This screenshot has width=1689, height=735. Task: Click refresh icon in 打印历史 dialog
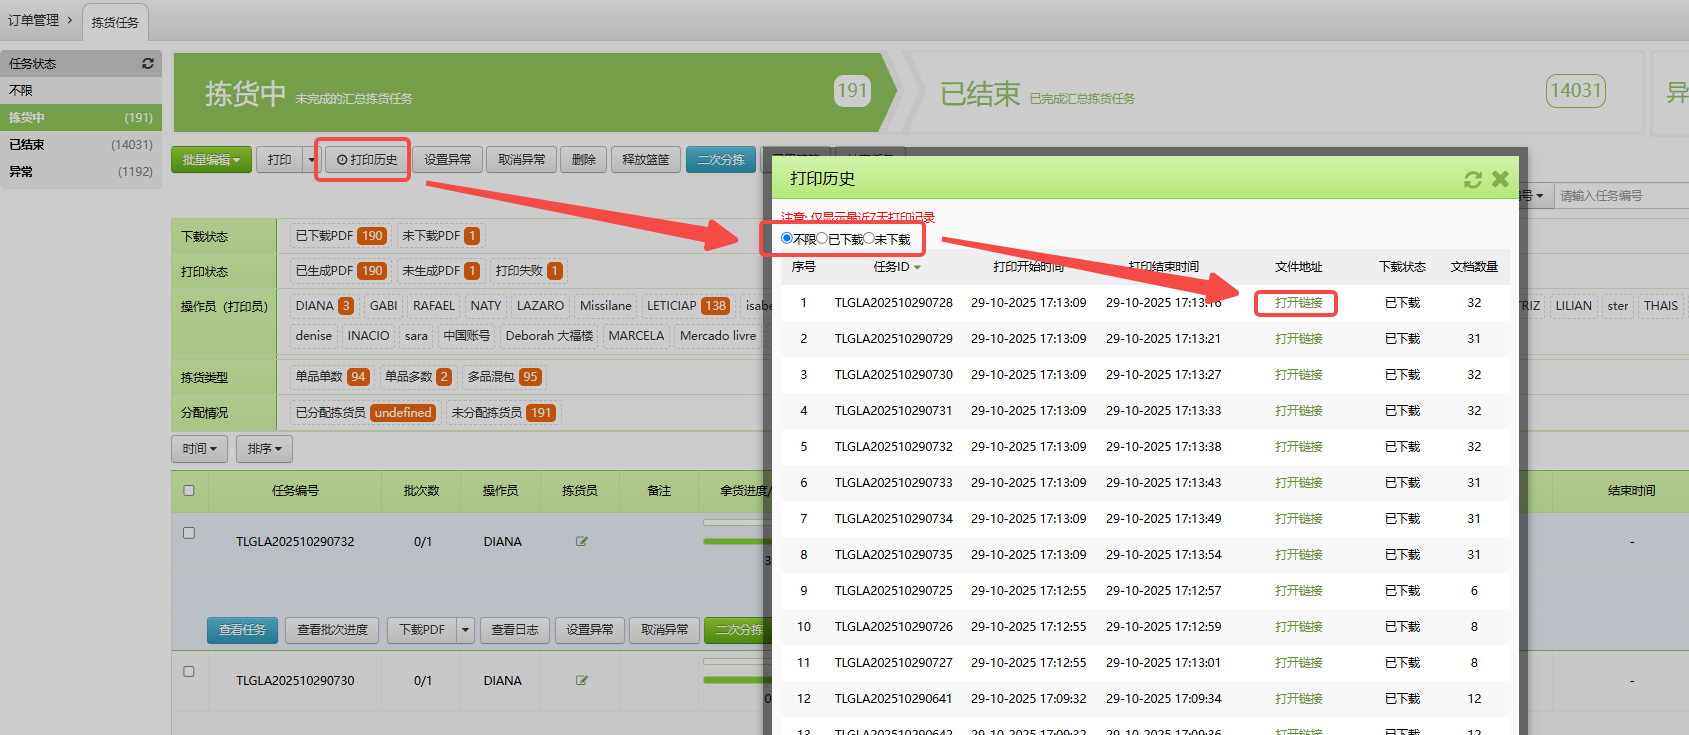click(1472, 179)
